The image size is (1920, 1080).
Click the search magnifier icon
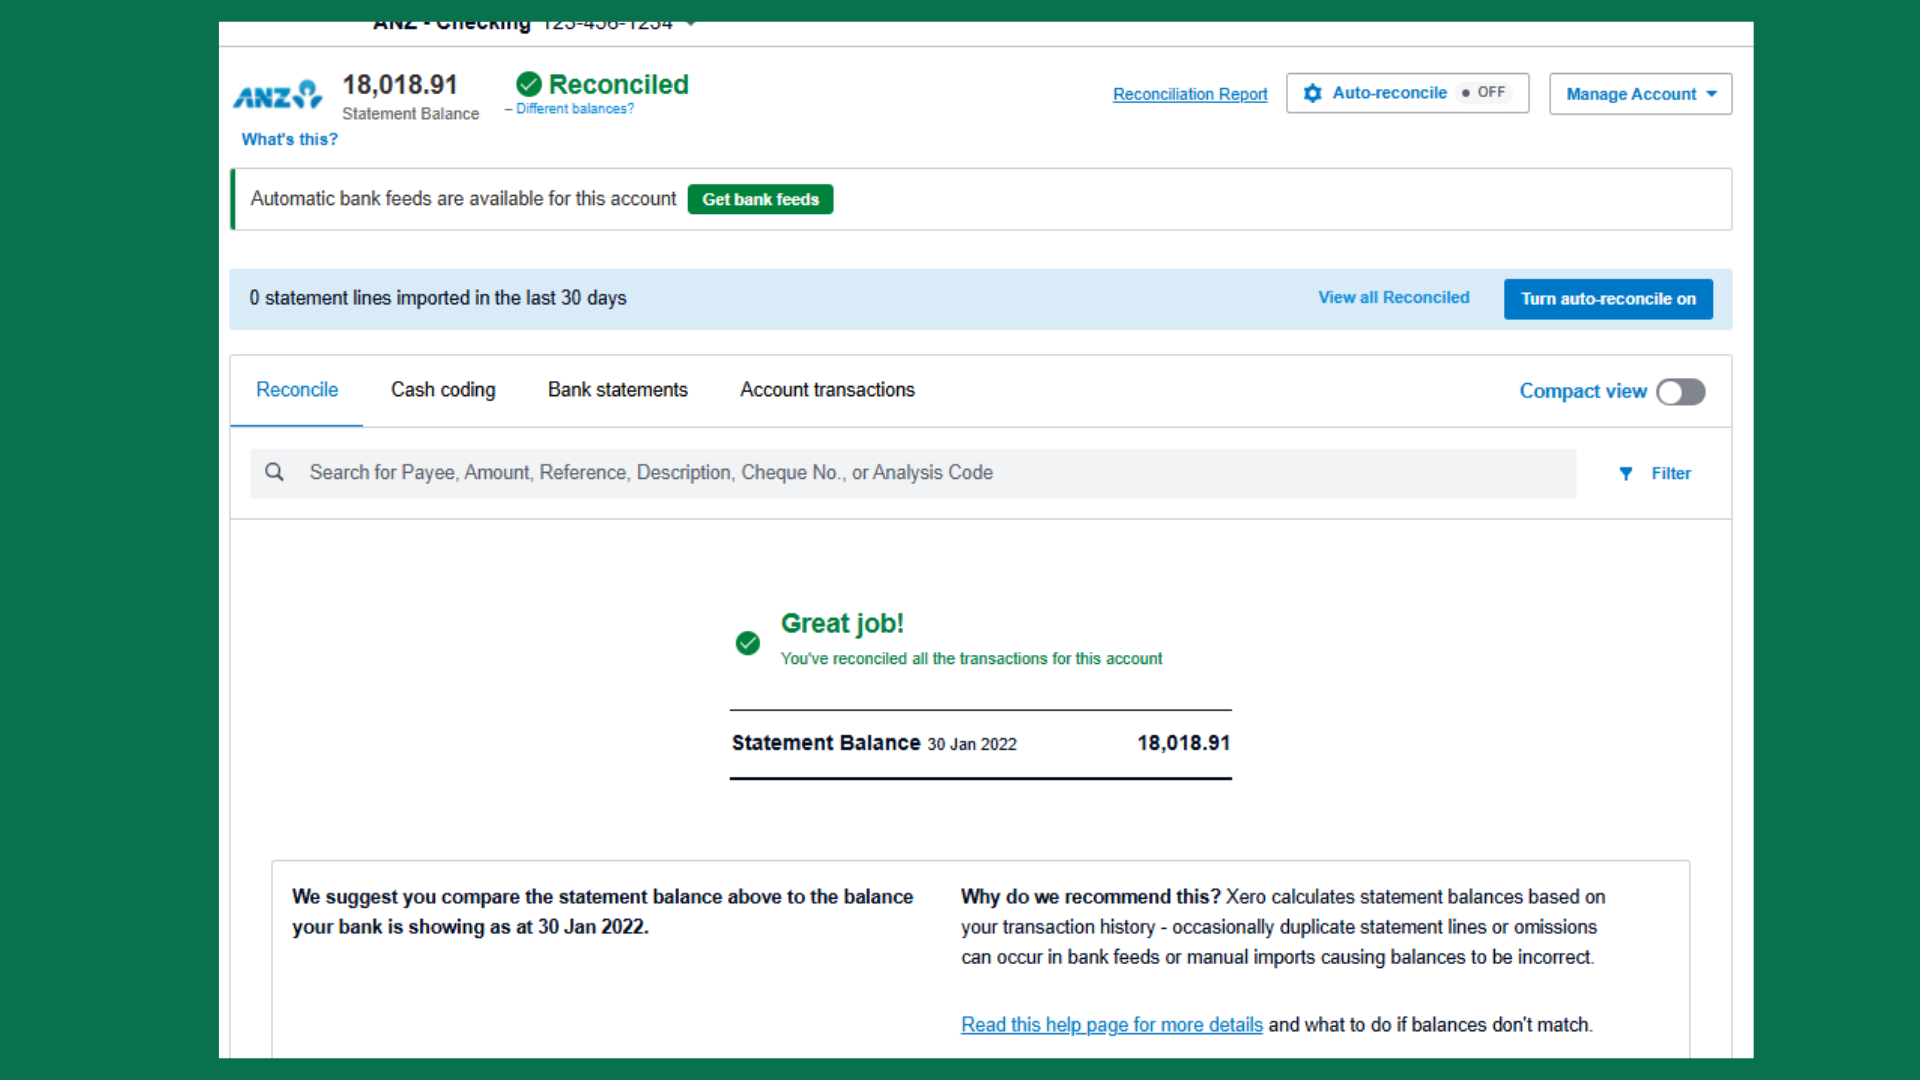[x=274, y=472]
